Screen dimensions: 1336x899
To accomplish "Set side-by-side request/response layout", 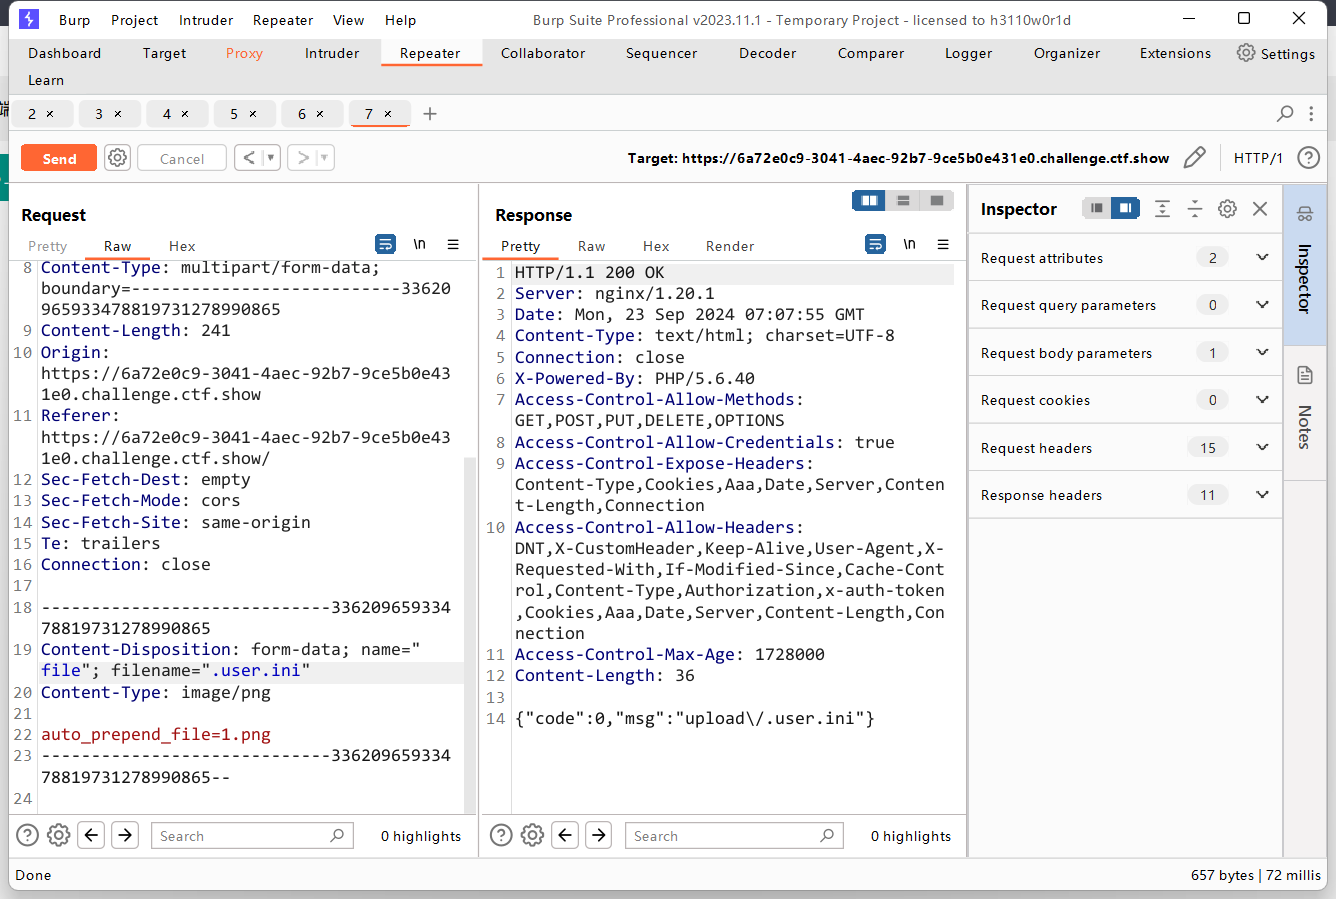I will 869,201.
